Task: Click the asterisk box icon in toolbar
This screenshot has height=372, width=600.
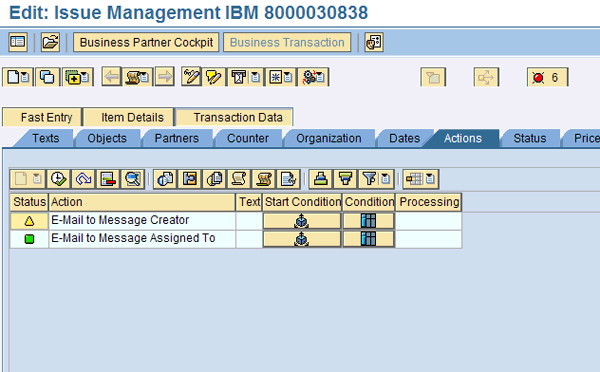Action: click(x=275, y=77)
